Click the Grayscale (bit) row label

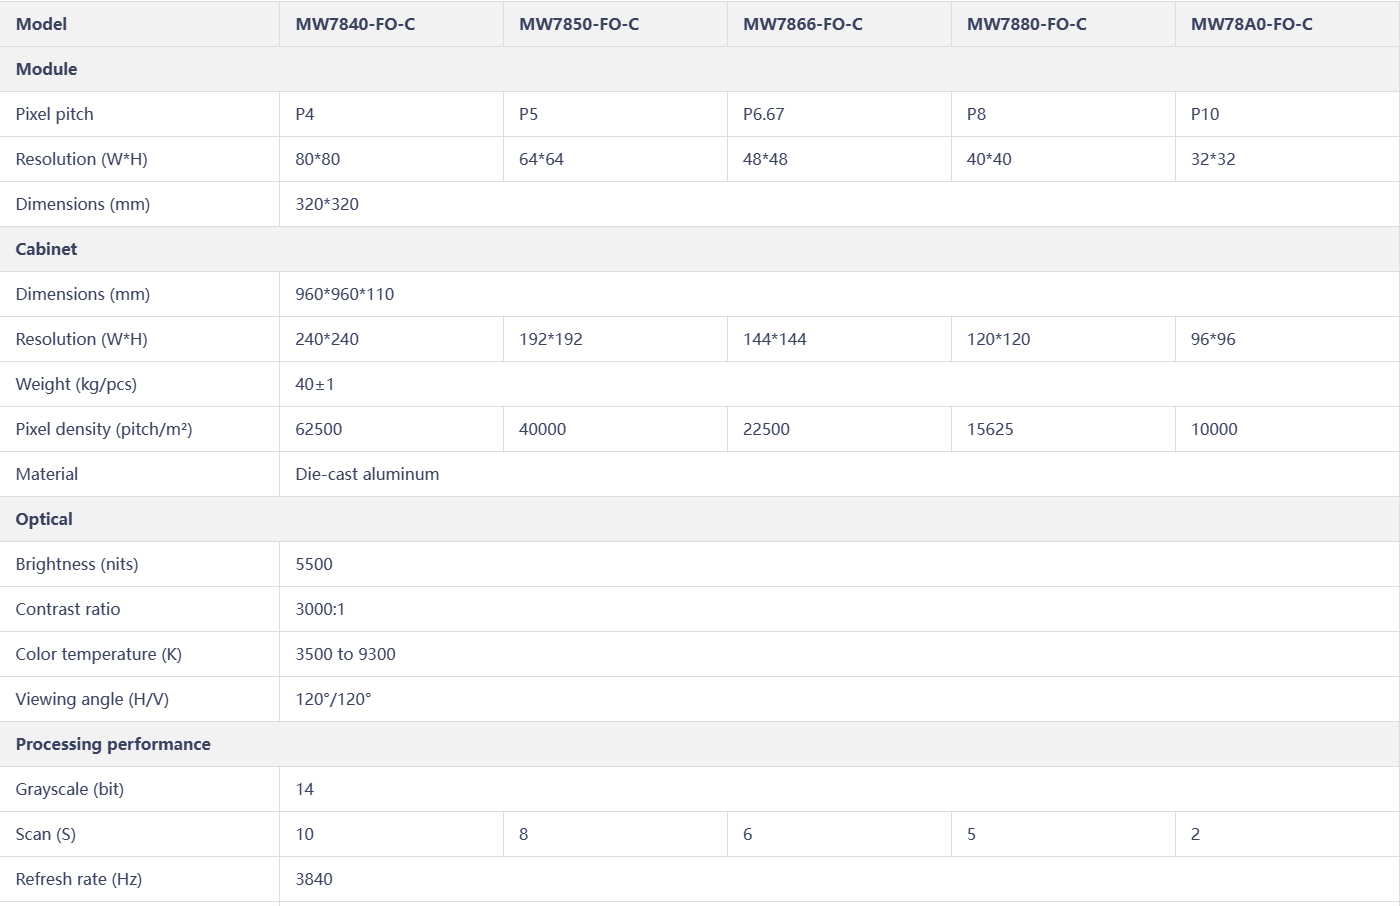[70, 789]
